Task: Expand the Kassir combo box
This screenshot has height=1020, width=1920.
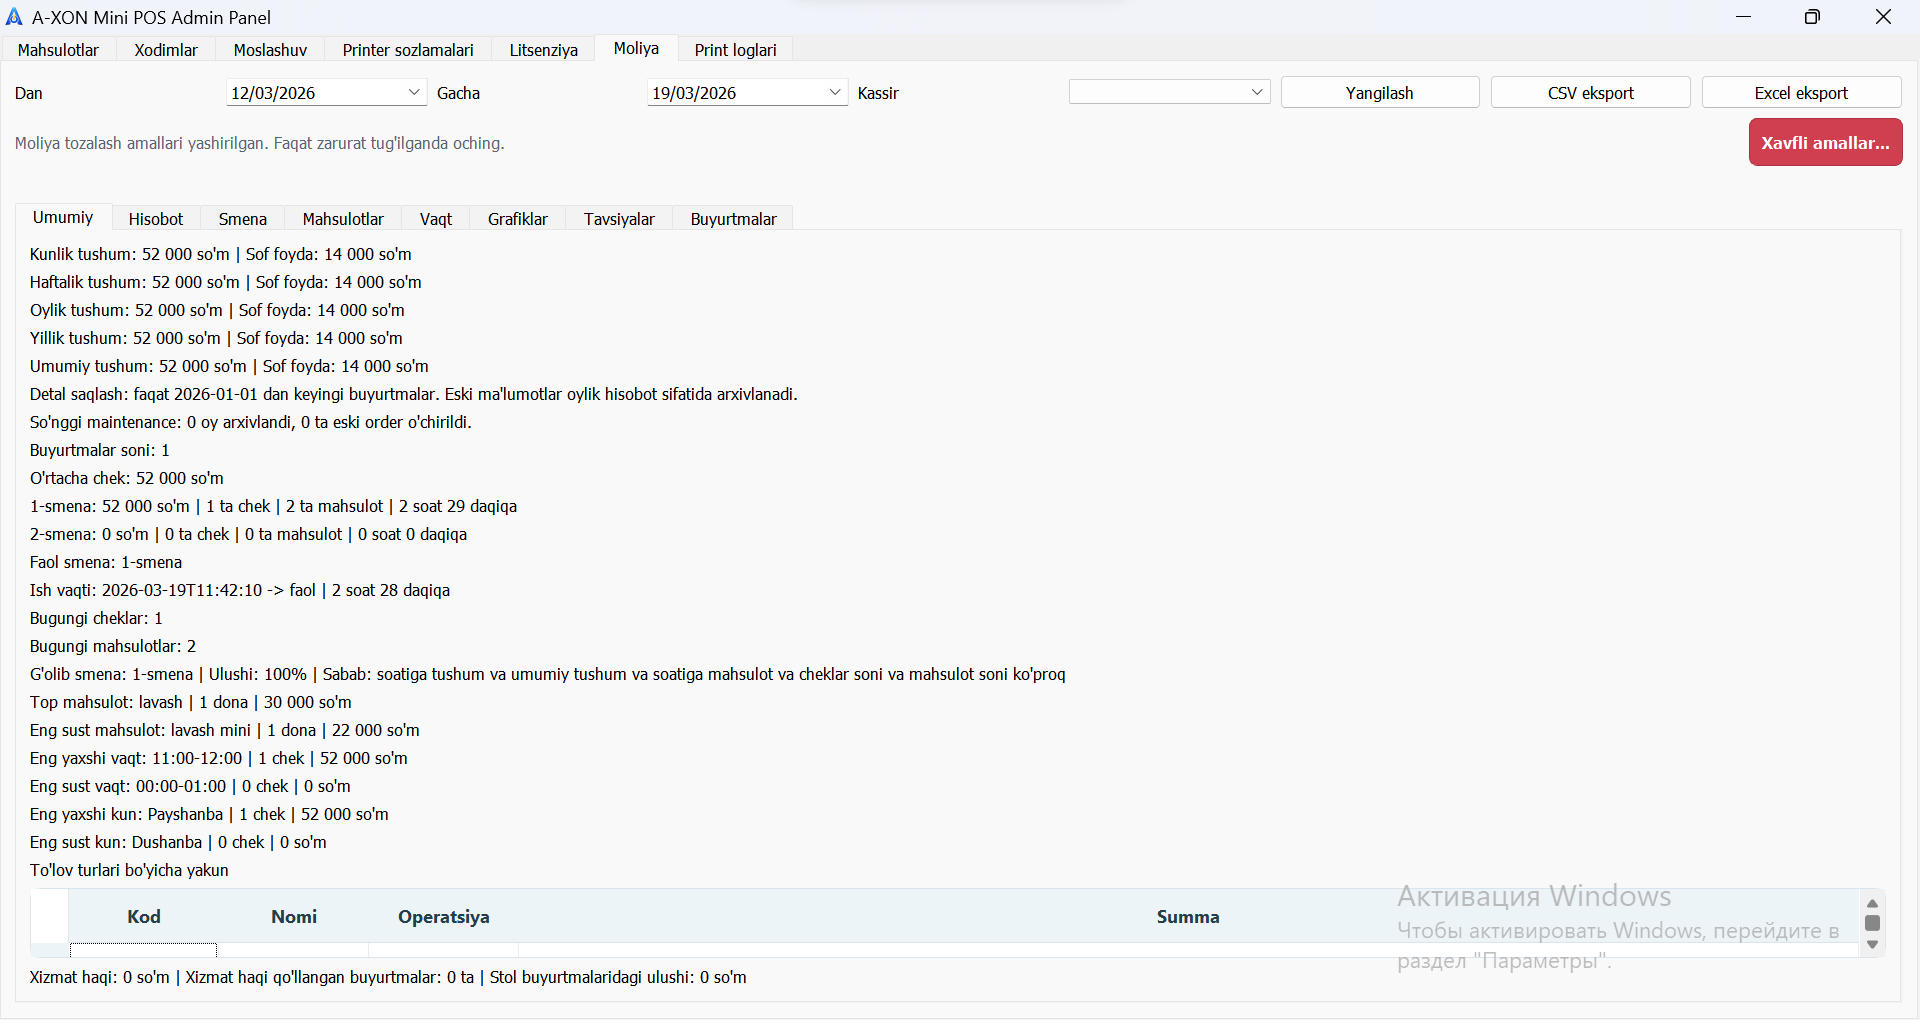Action: (1257, 92)
